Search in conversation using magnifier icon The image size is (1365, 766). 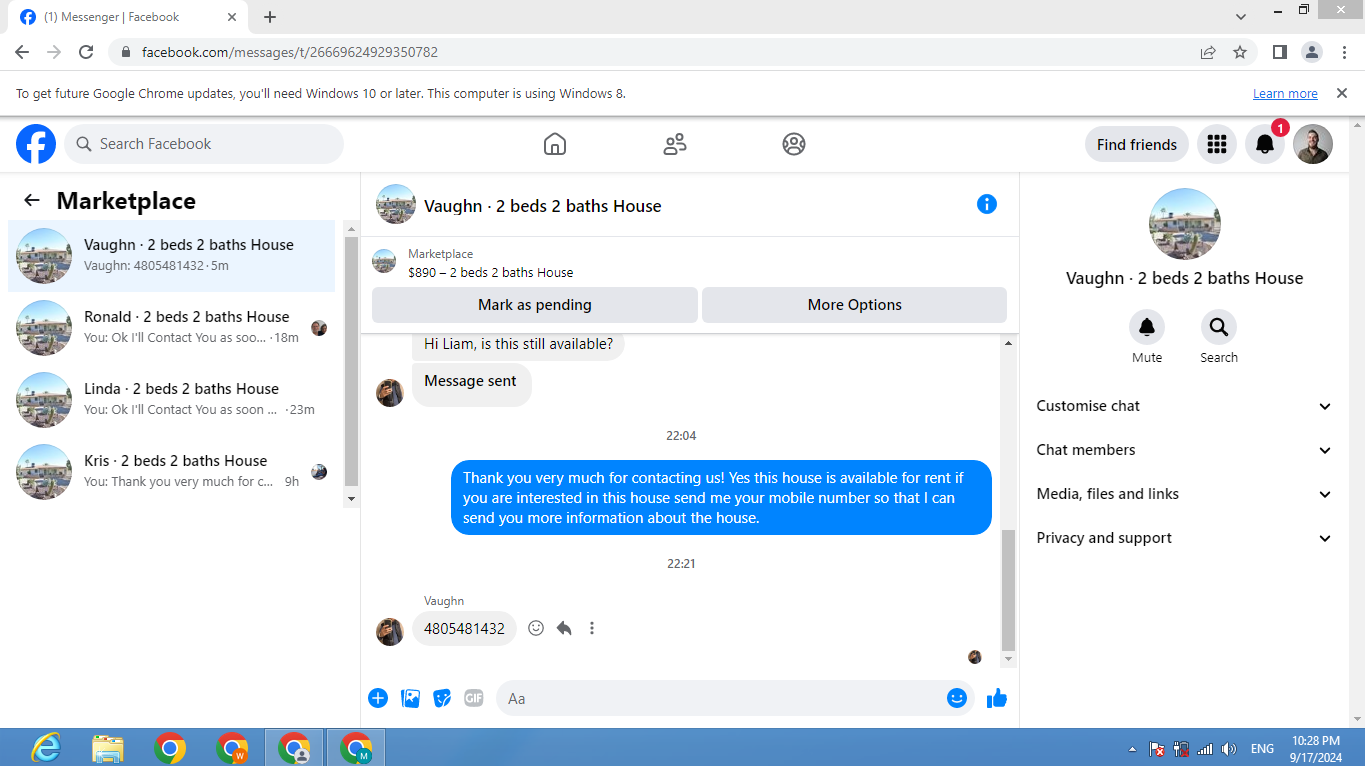1219,327
